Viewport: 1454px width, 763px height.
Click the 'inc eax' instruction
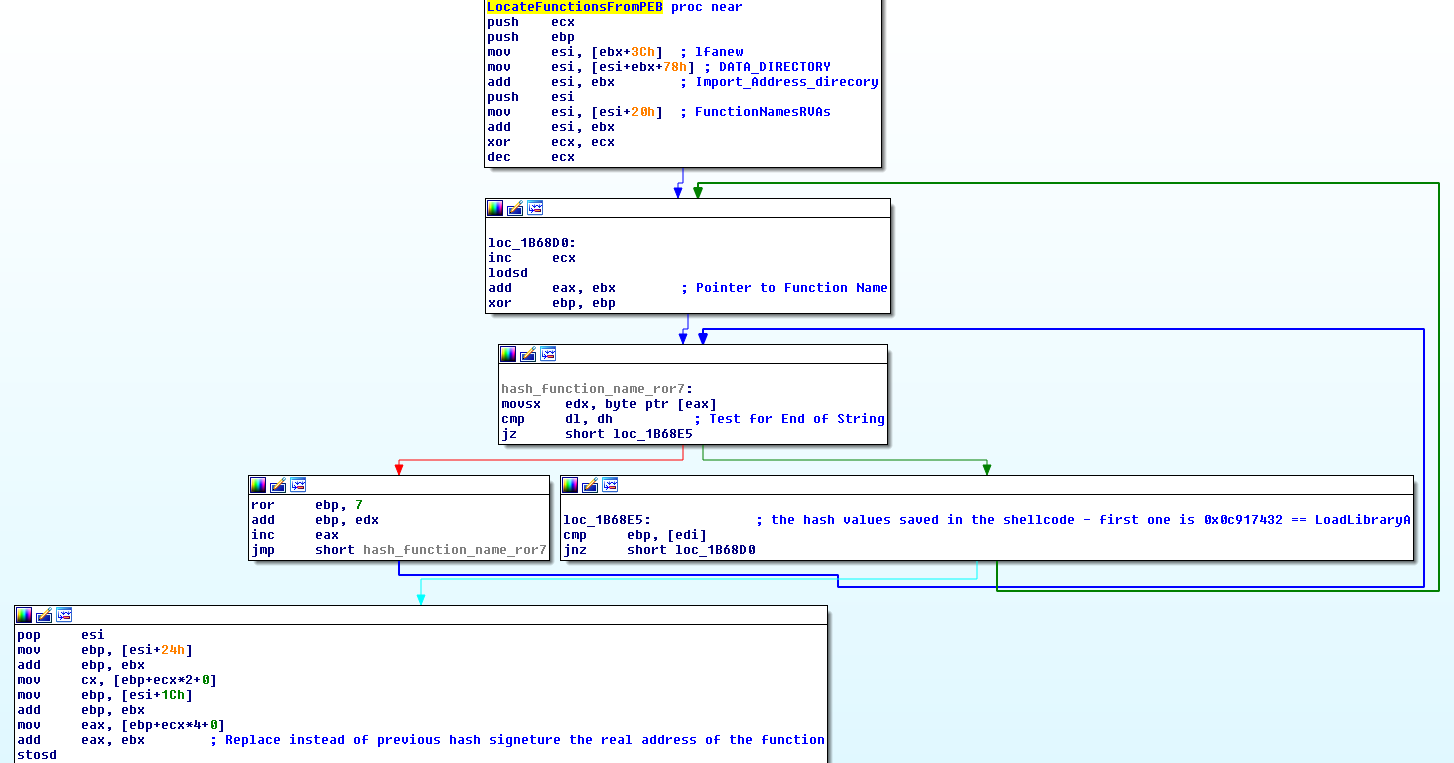[x=295, y=535]
